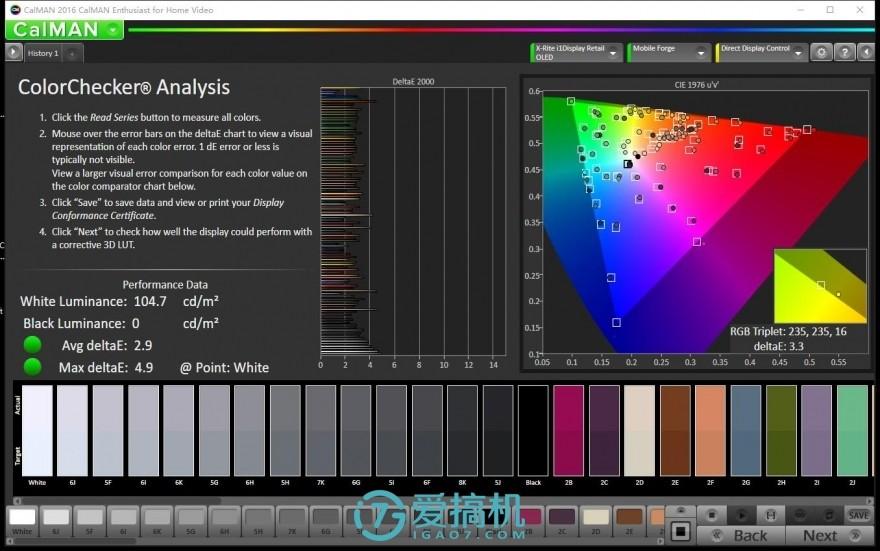Click the '@ Point: White' text
The height and width of the screenshot is (551, 880).
click(224, 368)
